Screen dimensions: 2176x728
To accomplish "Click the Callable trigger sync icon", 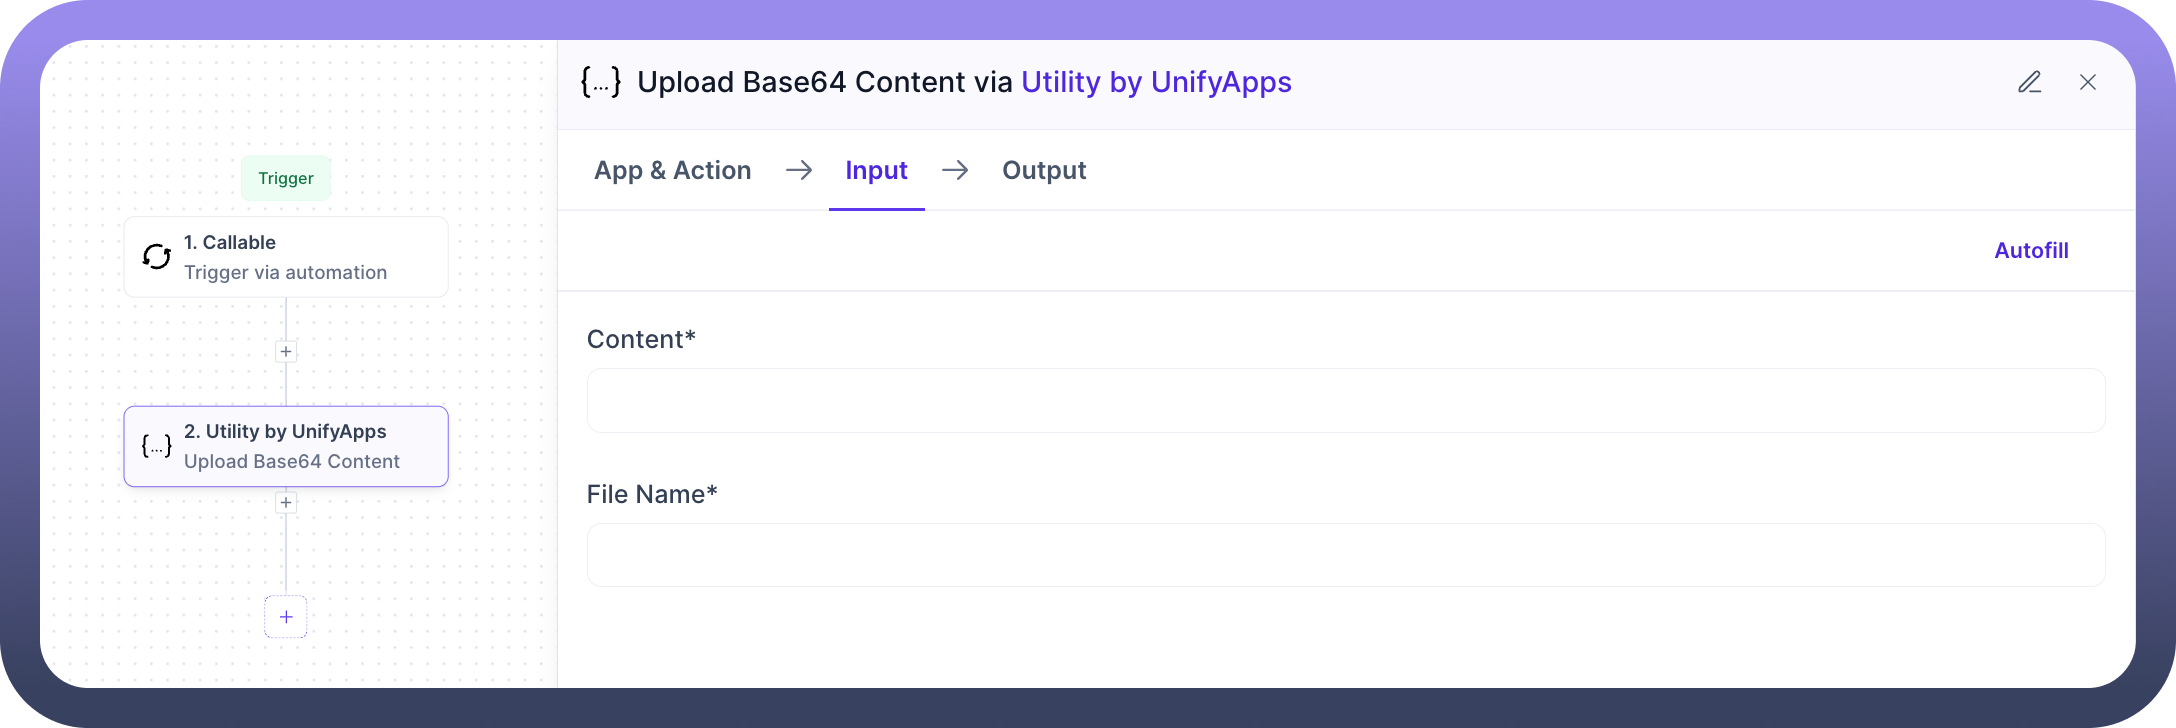I will pos(157,257).
